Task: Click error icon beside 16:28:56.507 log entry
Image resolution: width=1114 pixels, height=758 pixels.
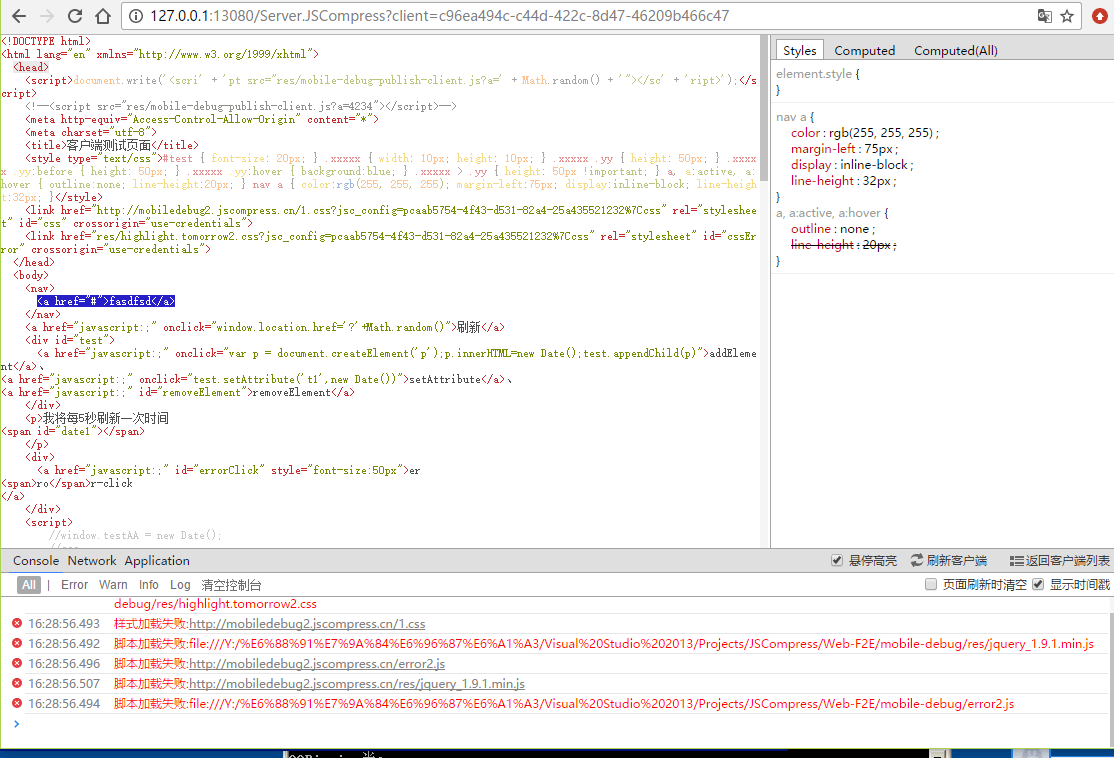Action: (17, 683)
